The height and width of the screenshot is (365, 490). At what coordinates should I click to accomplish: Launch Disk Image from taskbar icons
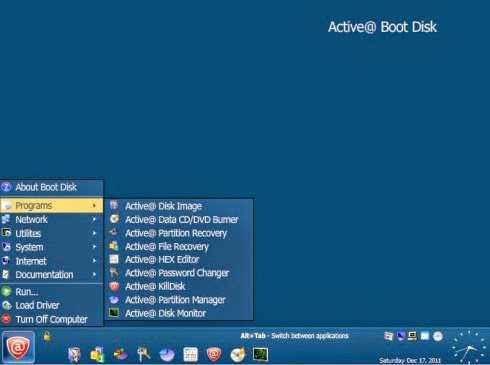(x=74, y=354)
